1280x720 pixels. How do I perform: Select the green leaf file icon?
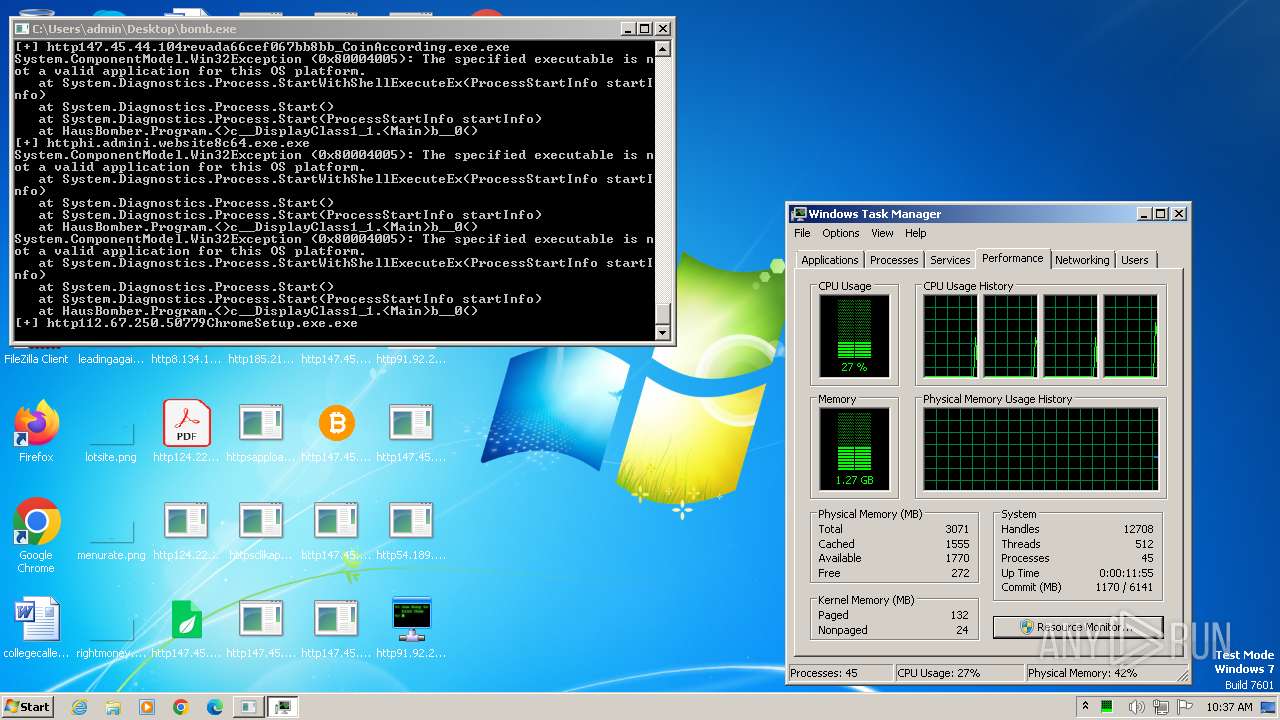[186, 620]
